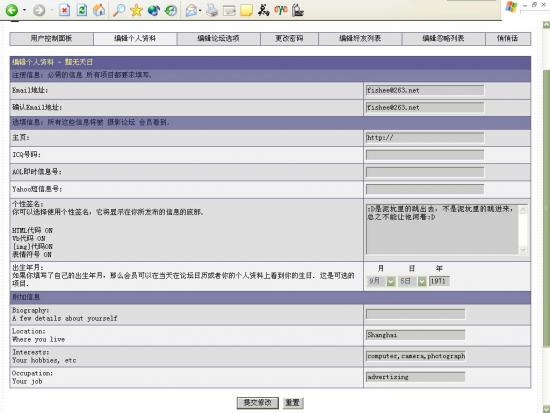
Task: Open the 编辑忽略列表 tab
Action: tap(443, 39)
